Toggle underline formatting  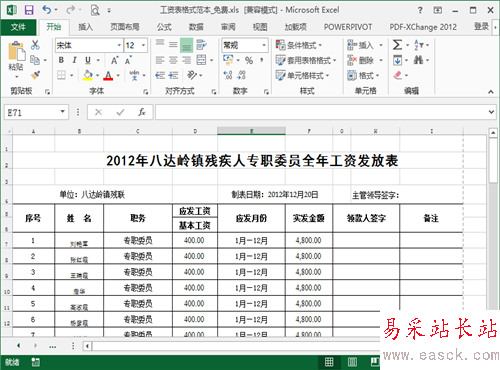88,60
